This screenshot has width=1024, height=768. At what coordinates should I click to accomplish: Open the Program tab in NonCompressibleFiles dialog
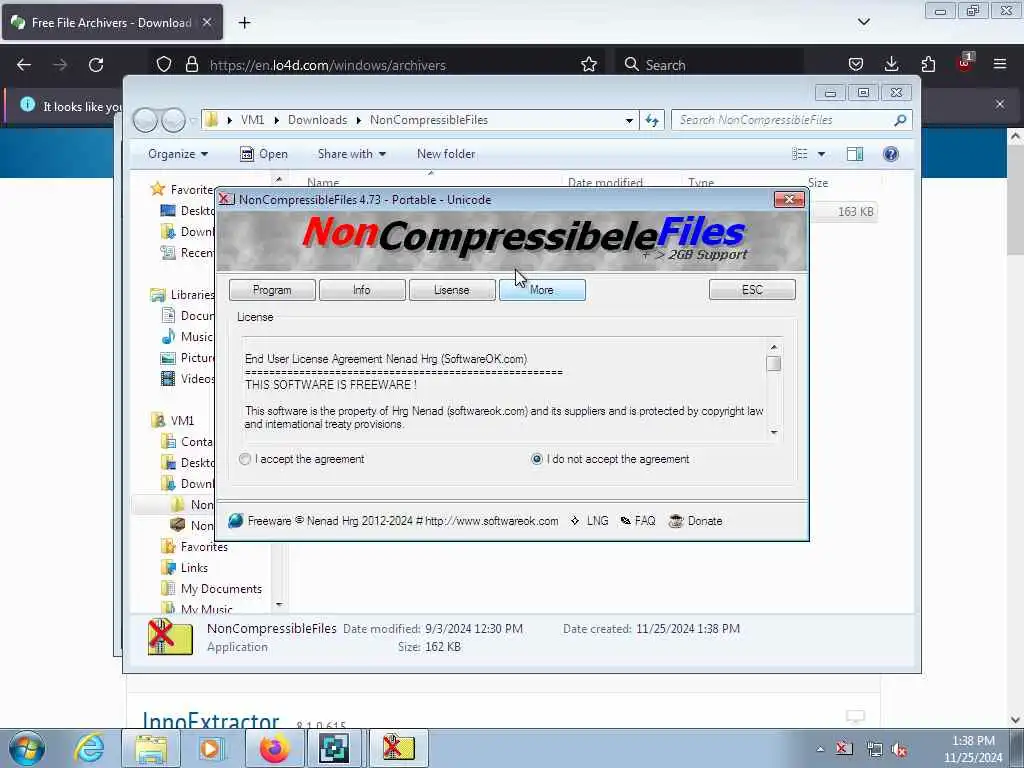pos(272,290)
